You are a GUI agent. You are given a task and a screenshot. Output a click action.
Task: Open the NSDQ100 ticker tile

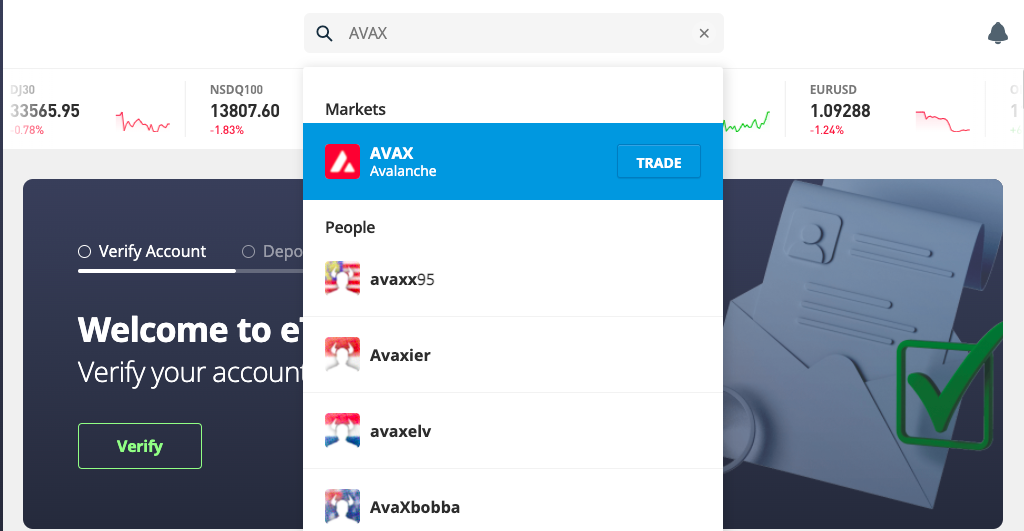244,109
